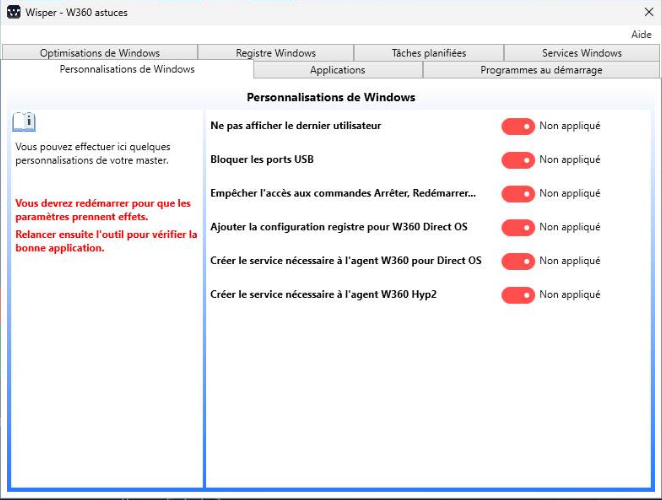Open the Programmes au démarrage tab

pos(541,70)
